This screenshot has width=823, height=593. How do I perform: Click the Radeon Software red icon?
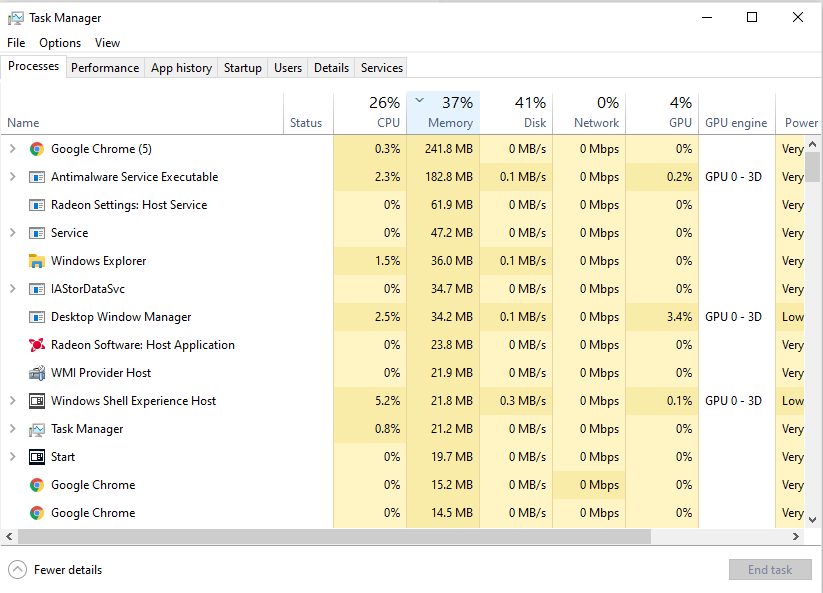(37, 345)
